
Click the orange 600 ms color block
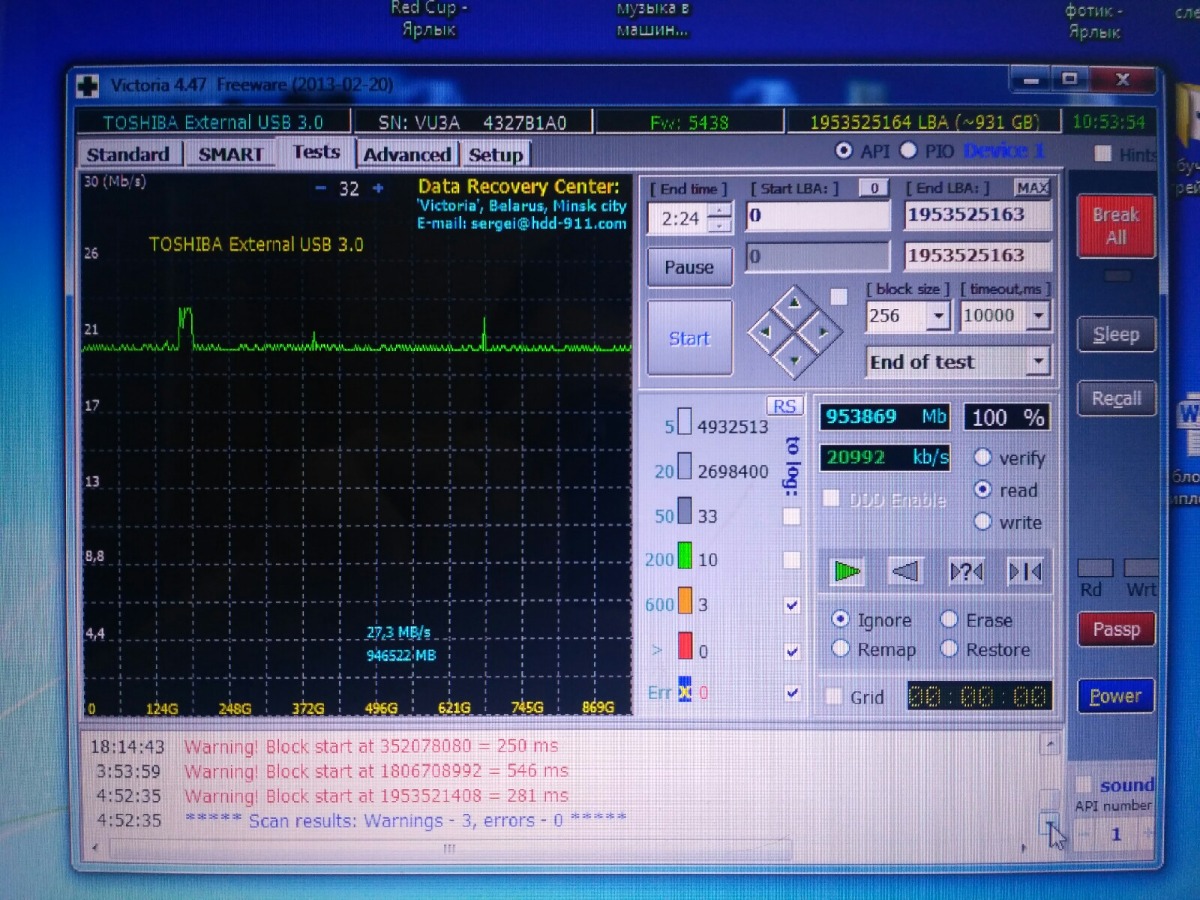(x=685, y=603)
